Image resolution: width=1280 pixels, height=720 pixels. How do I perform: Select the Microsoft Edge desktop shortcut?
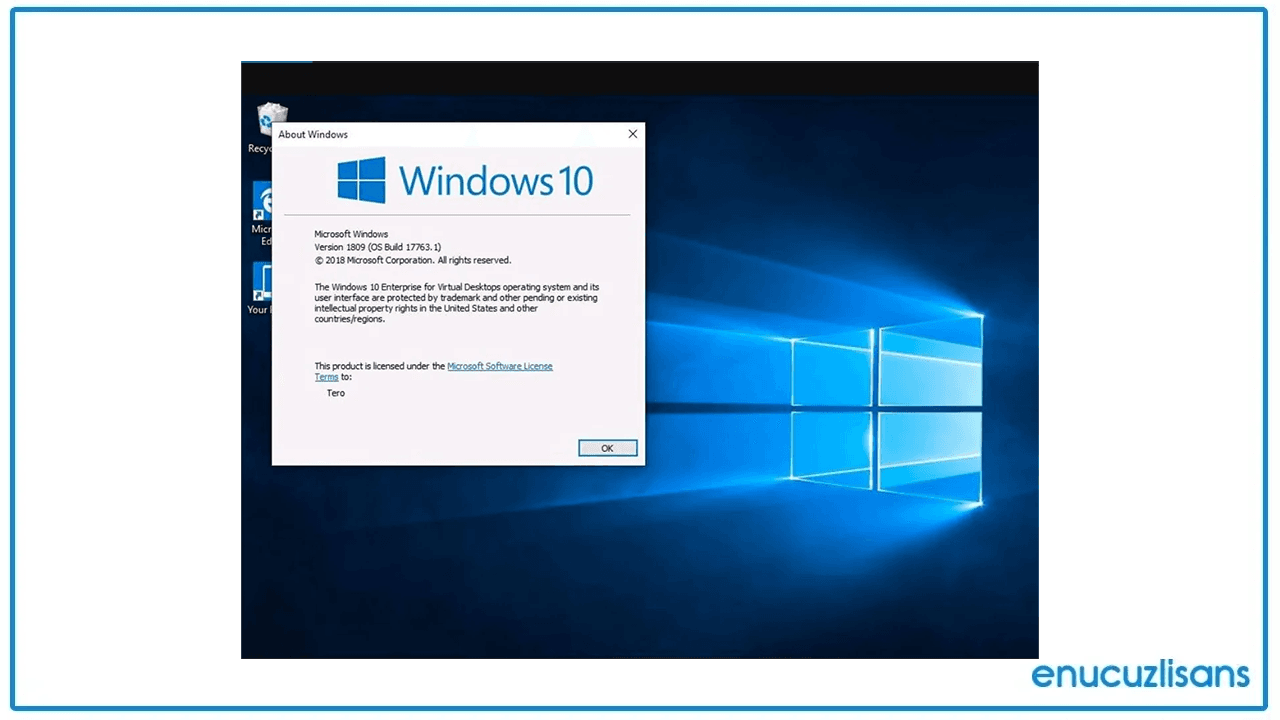click(x=262, y=213)
